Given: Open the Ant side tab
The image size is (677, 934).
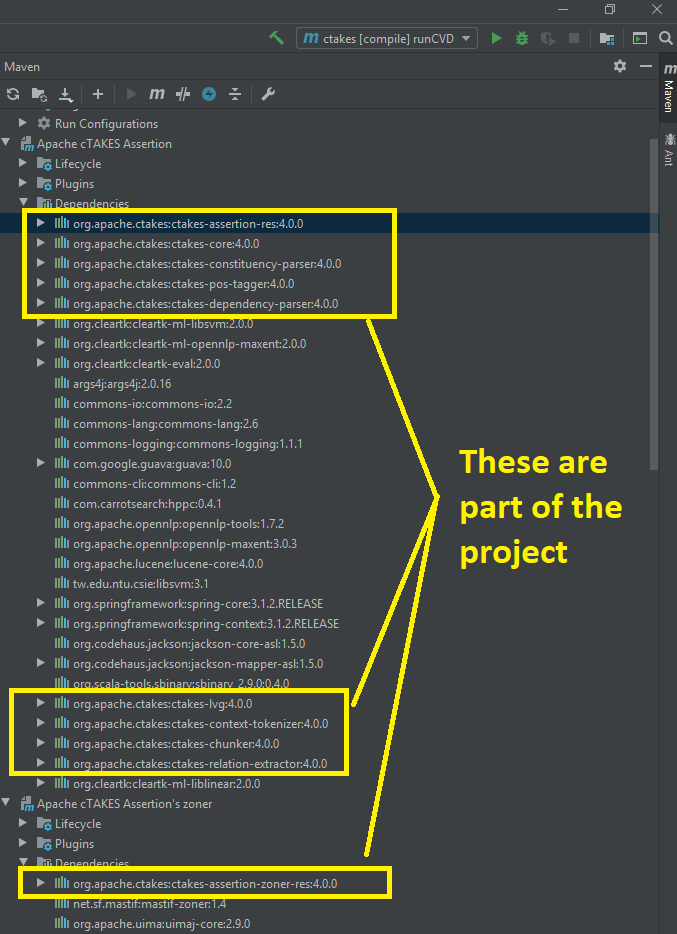Looking at the screenshot, I should 669,149.
